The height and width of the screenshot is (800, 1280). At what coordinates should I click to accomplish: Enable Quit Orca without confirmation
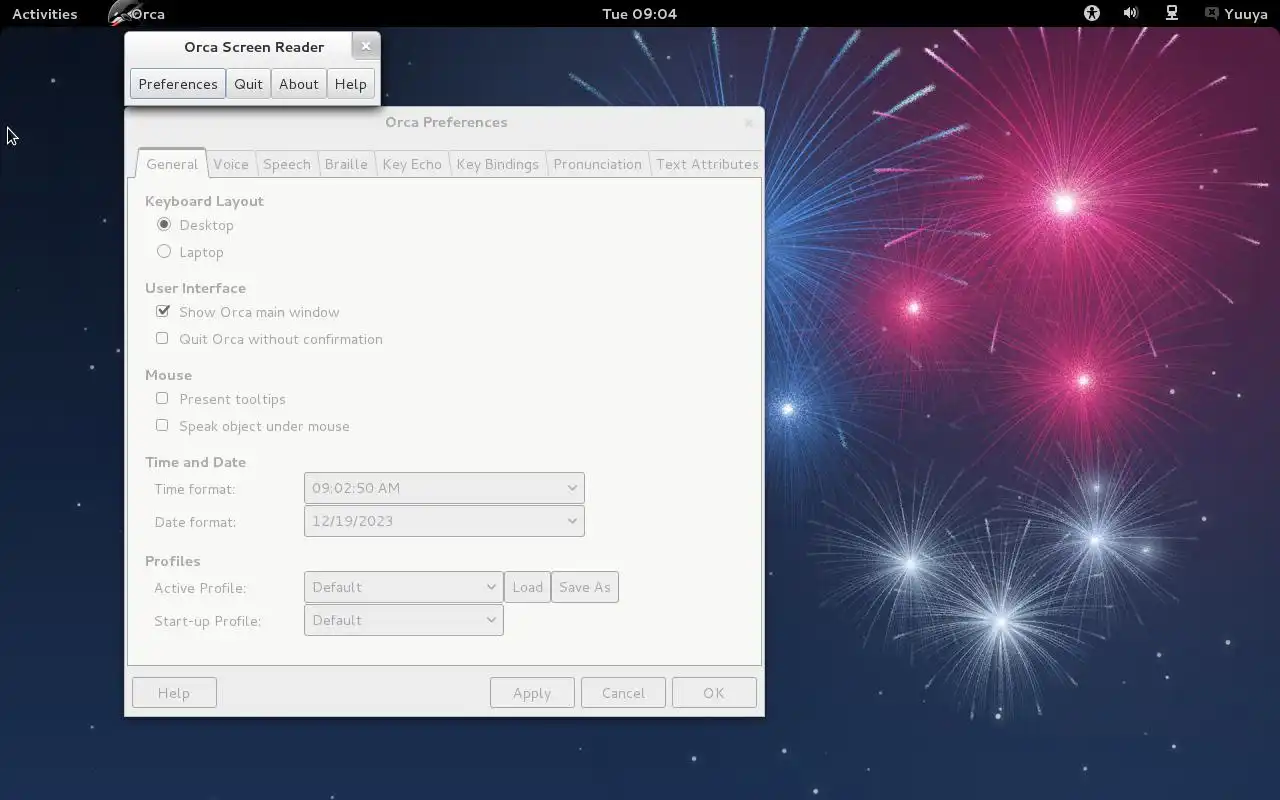[x=162, y=339]
